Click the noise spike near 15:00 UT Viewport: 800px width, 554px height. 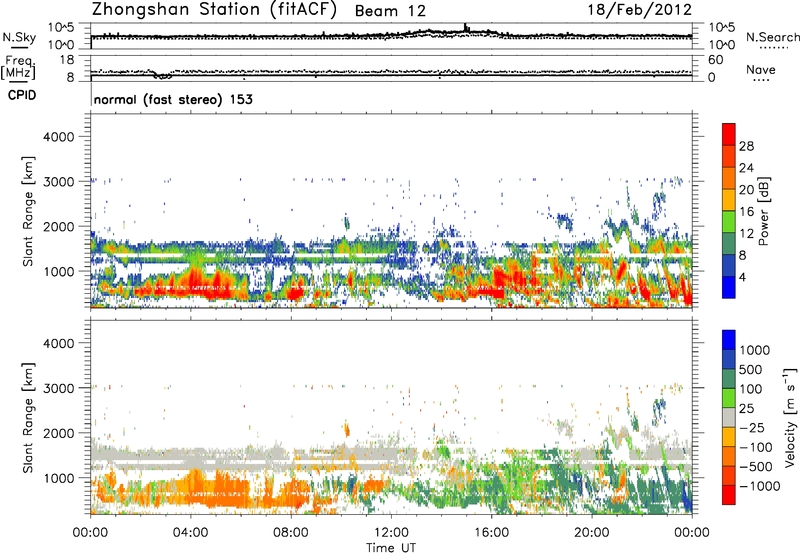[x=465, y=27]
